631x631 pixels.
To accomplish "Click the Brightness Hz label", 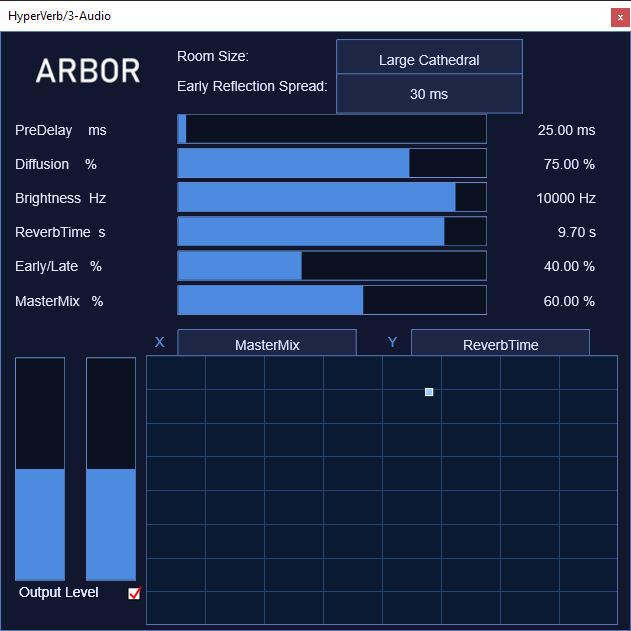I will pyautogui.click(x=61, y=198).
